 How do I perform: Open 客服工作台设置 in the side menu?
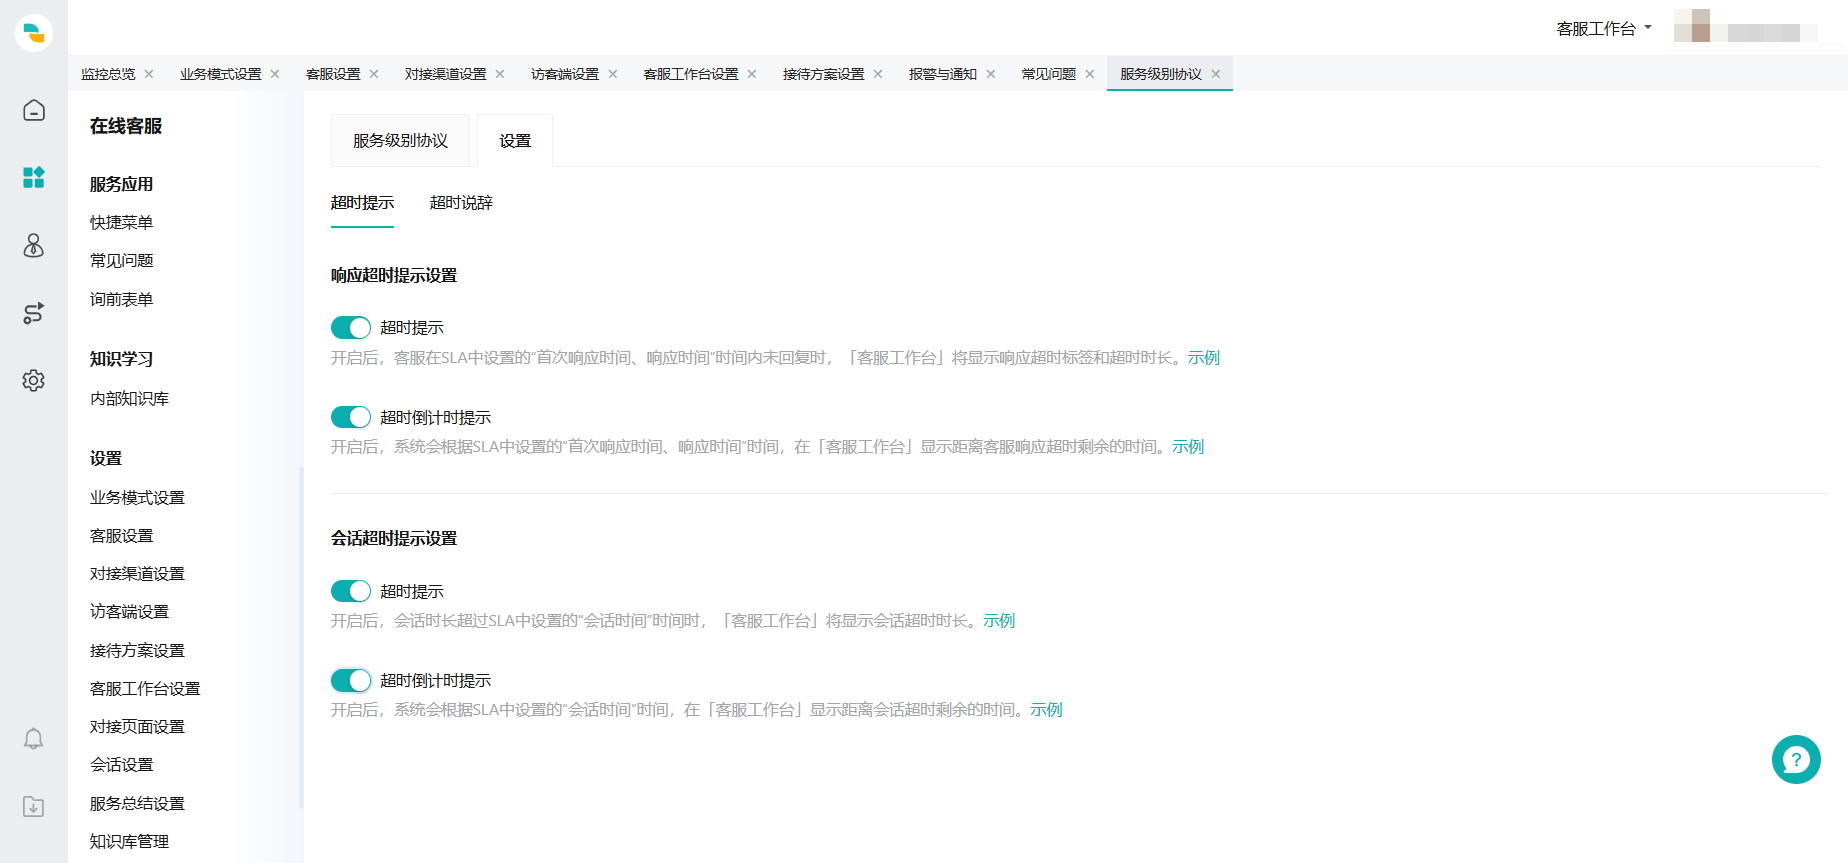(145, 689)
